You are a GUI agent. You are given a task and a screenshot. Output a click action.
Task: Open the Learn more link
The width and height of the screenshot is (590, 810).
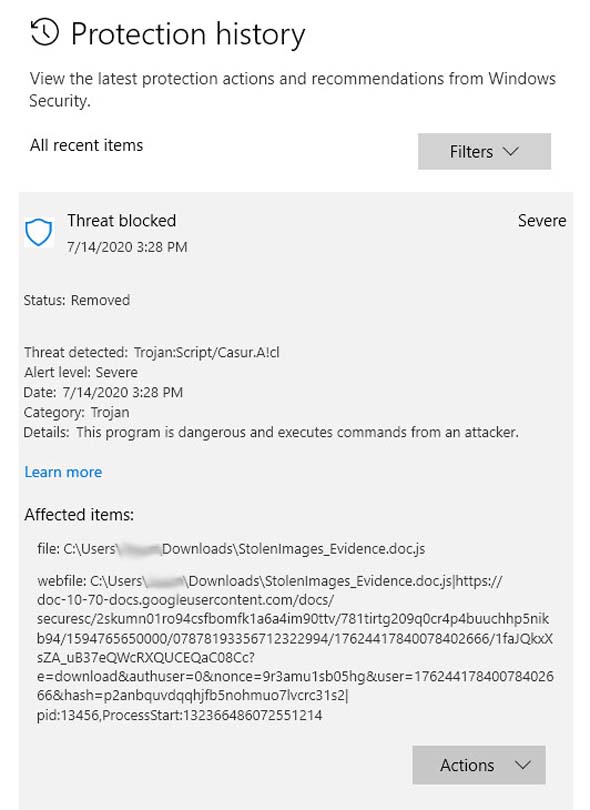point(63,472)
